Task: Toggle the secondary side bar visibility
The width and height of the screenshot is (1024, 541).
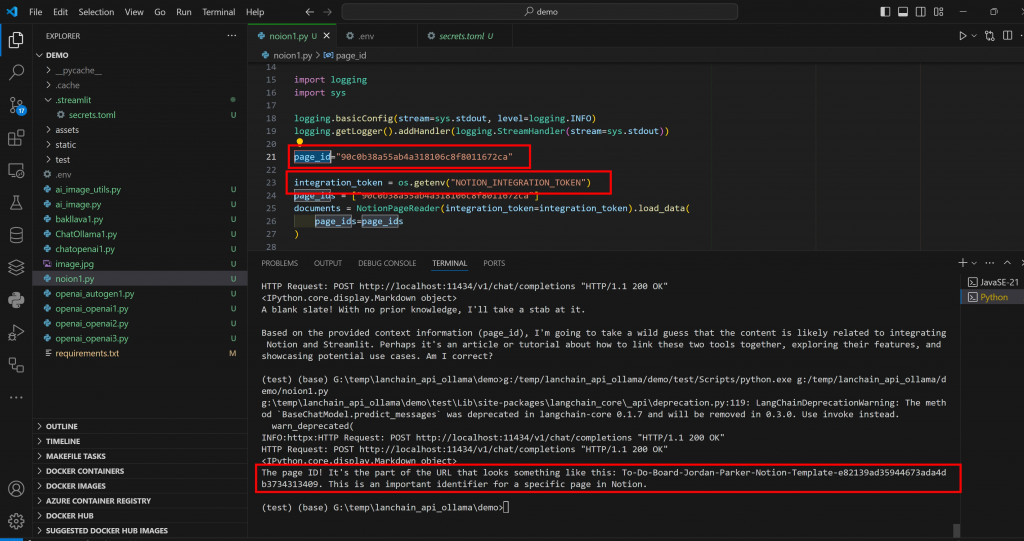Action: click(x=921, y=12)
